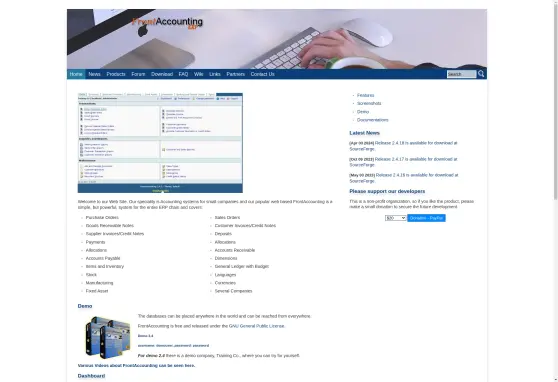Click the Contact Us menu item

coord(263,74)
